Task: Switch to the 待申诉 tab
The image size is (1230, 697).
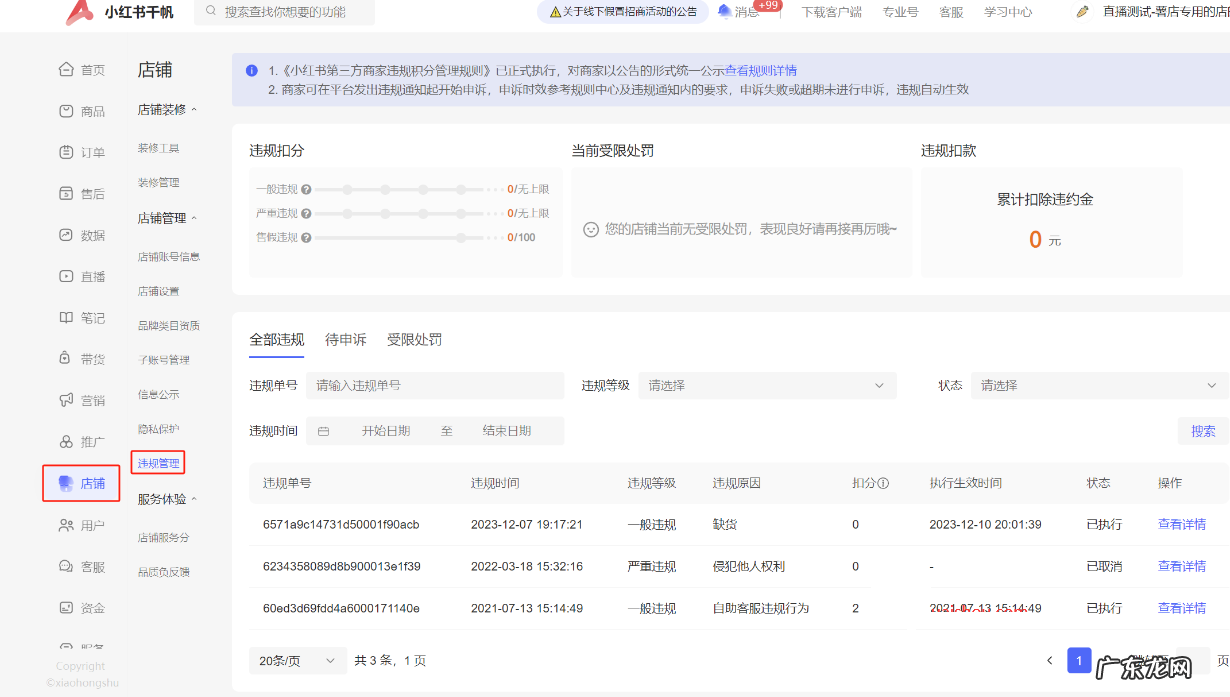Action: point(345,339)
